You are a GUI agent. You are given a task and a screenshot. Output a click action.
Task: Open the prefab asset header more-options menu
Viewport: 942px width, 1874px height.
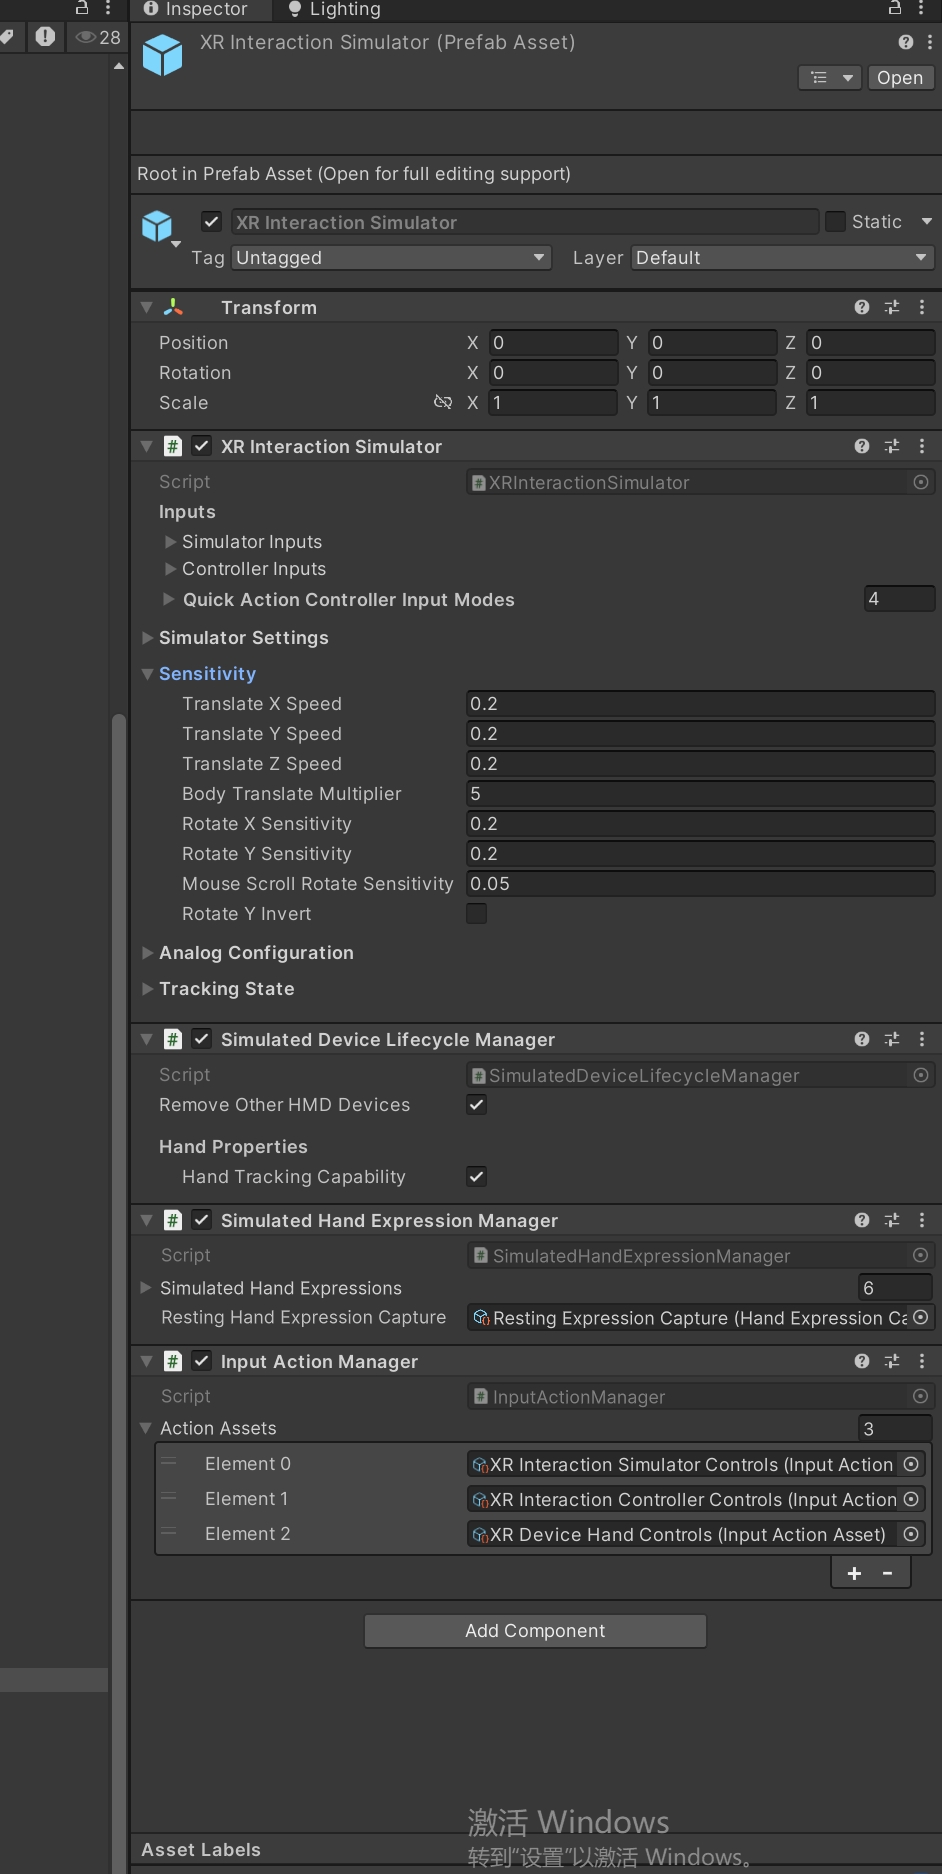click(x=930, y=42)
